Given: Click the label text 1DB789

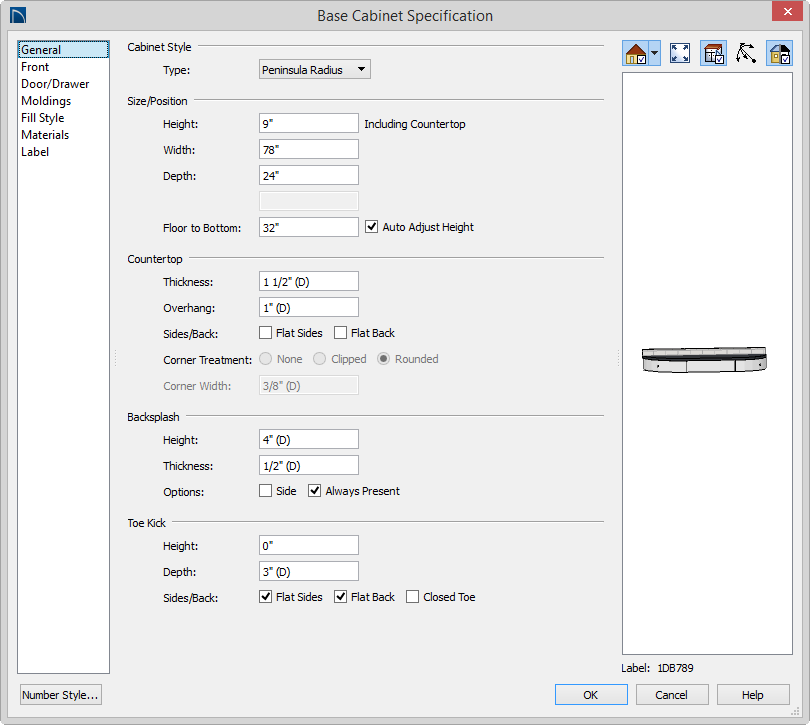Looking at the screenshot, I should pyautogui.click(x=675, y=668).
